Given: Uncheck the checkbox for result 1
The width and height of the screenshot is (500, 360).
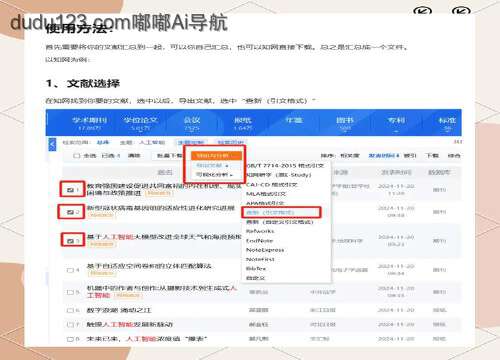Looking at the screenshot, I should coord(70,190).
